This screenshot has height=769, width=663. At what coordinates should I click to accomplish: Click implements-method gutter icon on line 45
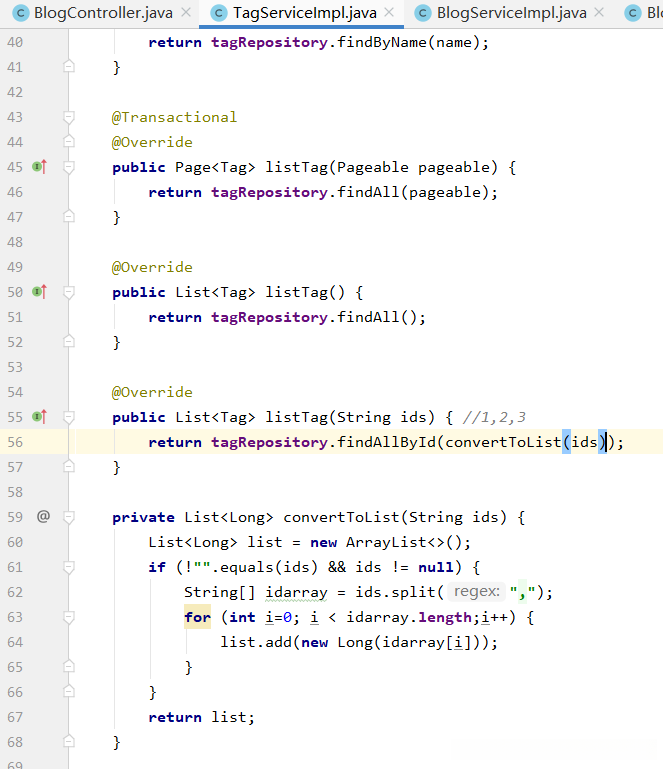point(39,167)
